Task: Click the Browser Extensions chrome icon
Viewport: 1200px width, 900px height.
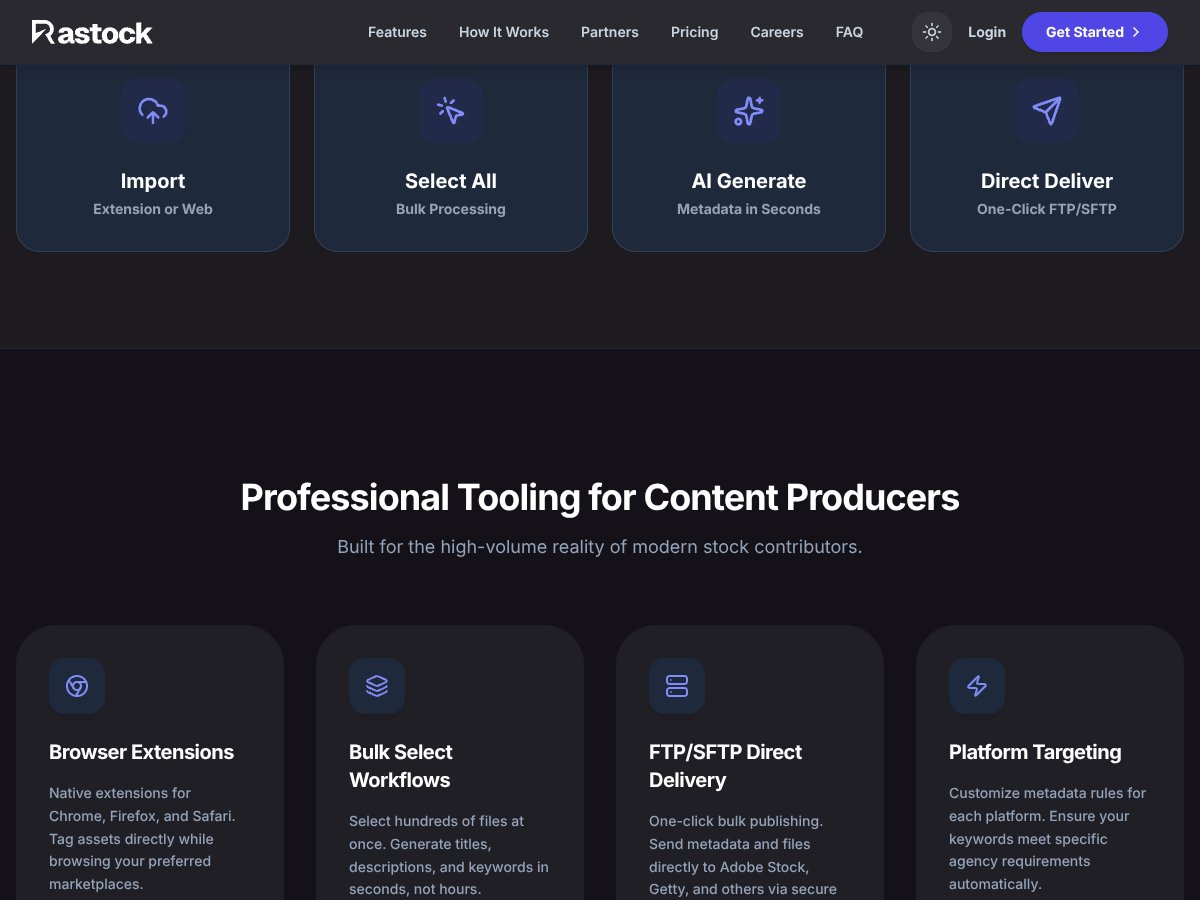Action: point(77,686)
